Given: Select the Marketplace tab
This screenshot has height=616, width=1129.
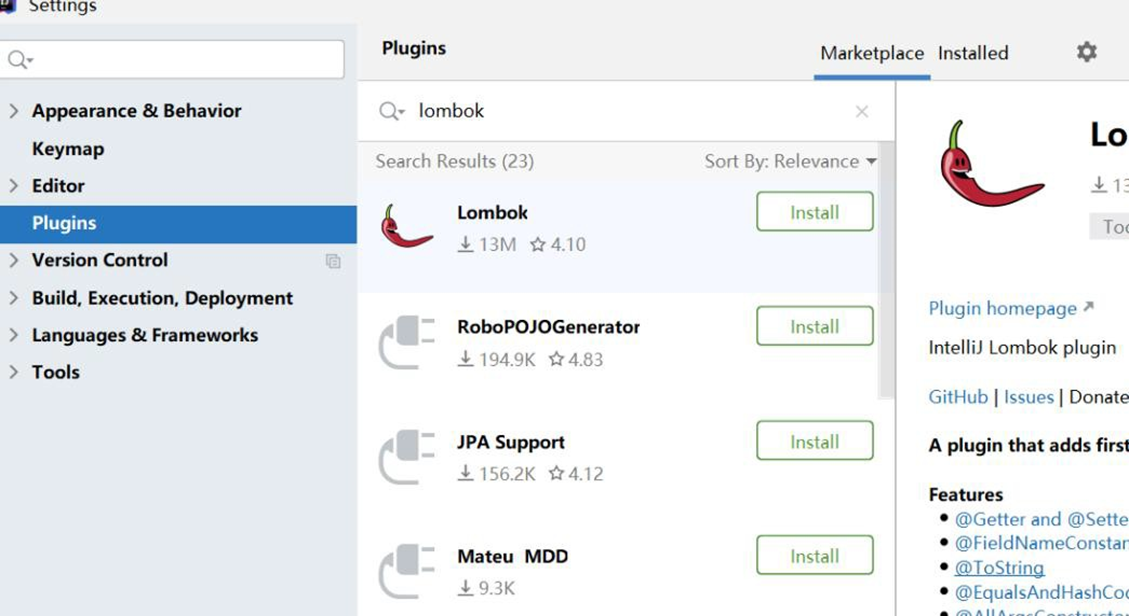Looking at the screenshot, I should [871, 53].
